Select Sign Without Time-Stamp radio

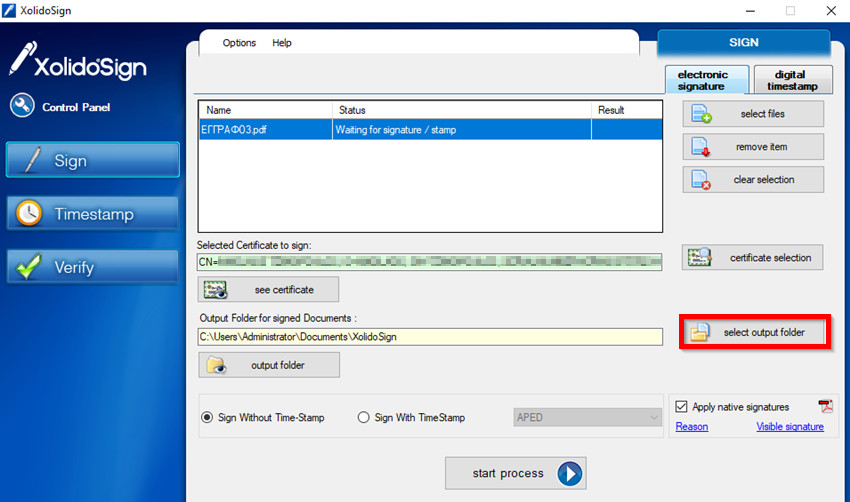click(x=207, y=417)
